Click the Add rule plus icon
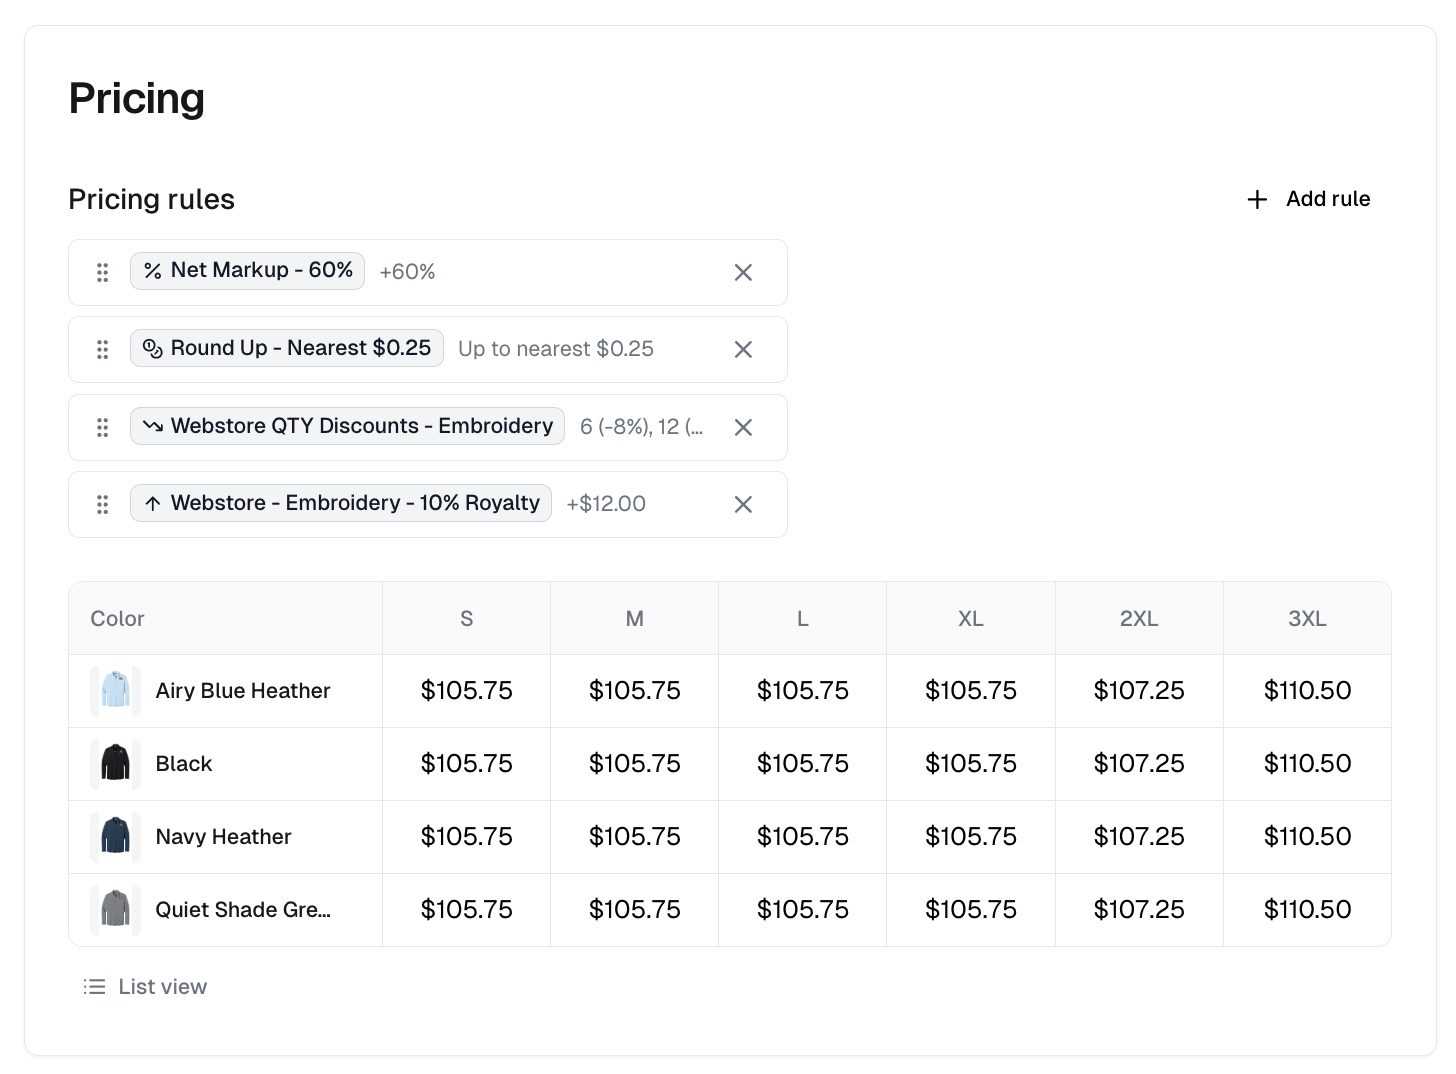Screen dimensions: 1456x1074 1257,199
